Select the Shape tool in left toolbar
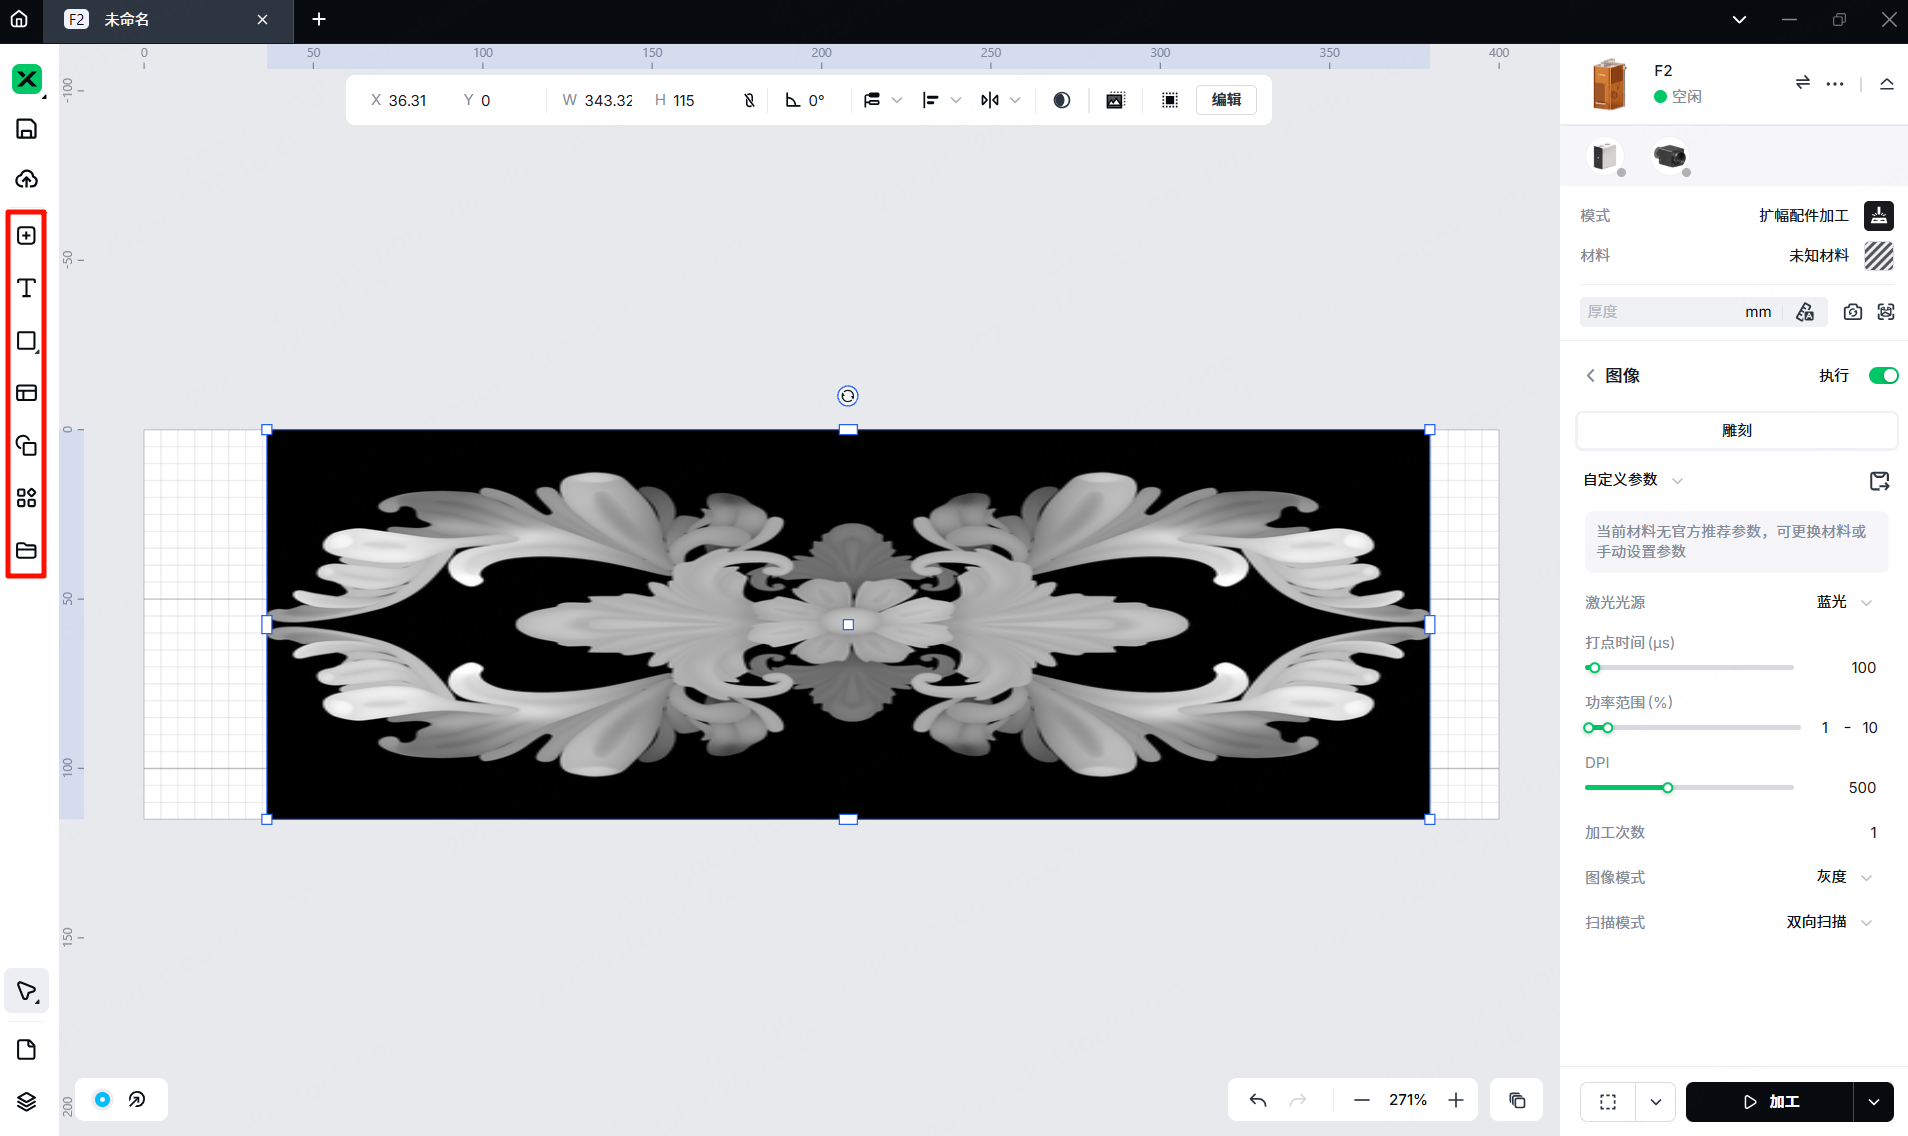This screenshot has width=1908, height=1136. (x=26, y=341)
